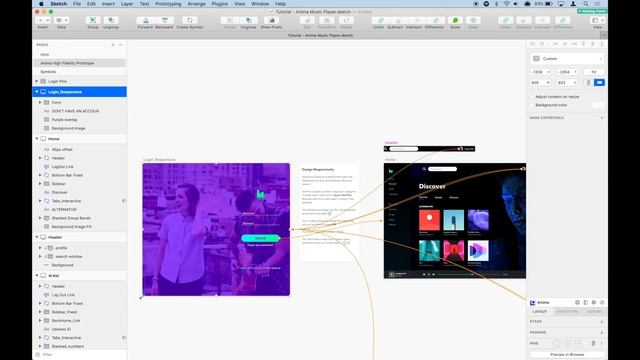The width and height of the screenshot is (640, 360).
Task: Open the Plugins menu
Action: tap(220, 4)
